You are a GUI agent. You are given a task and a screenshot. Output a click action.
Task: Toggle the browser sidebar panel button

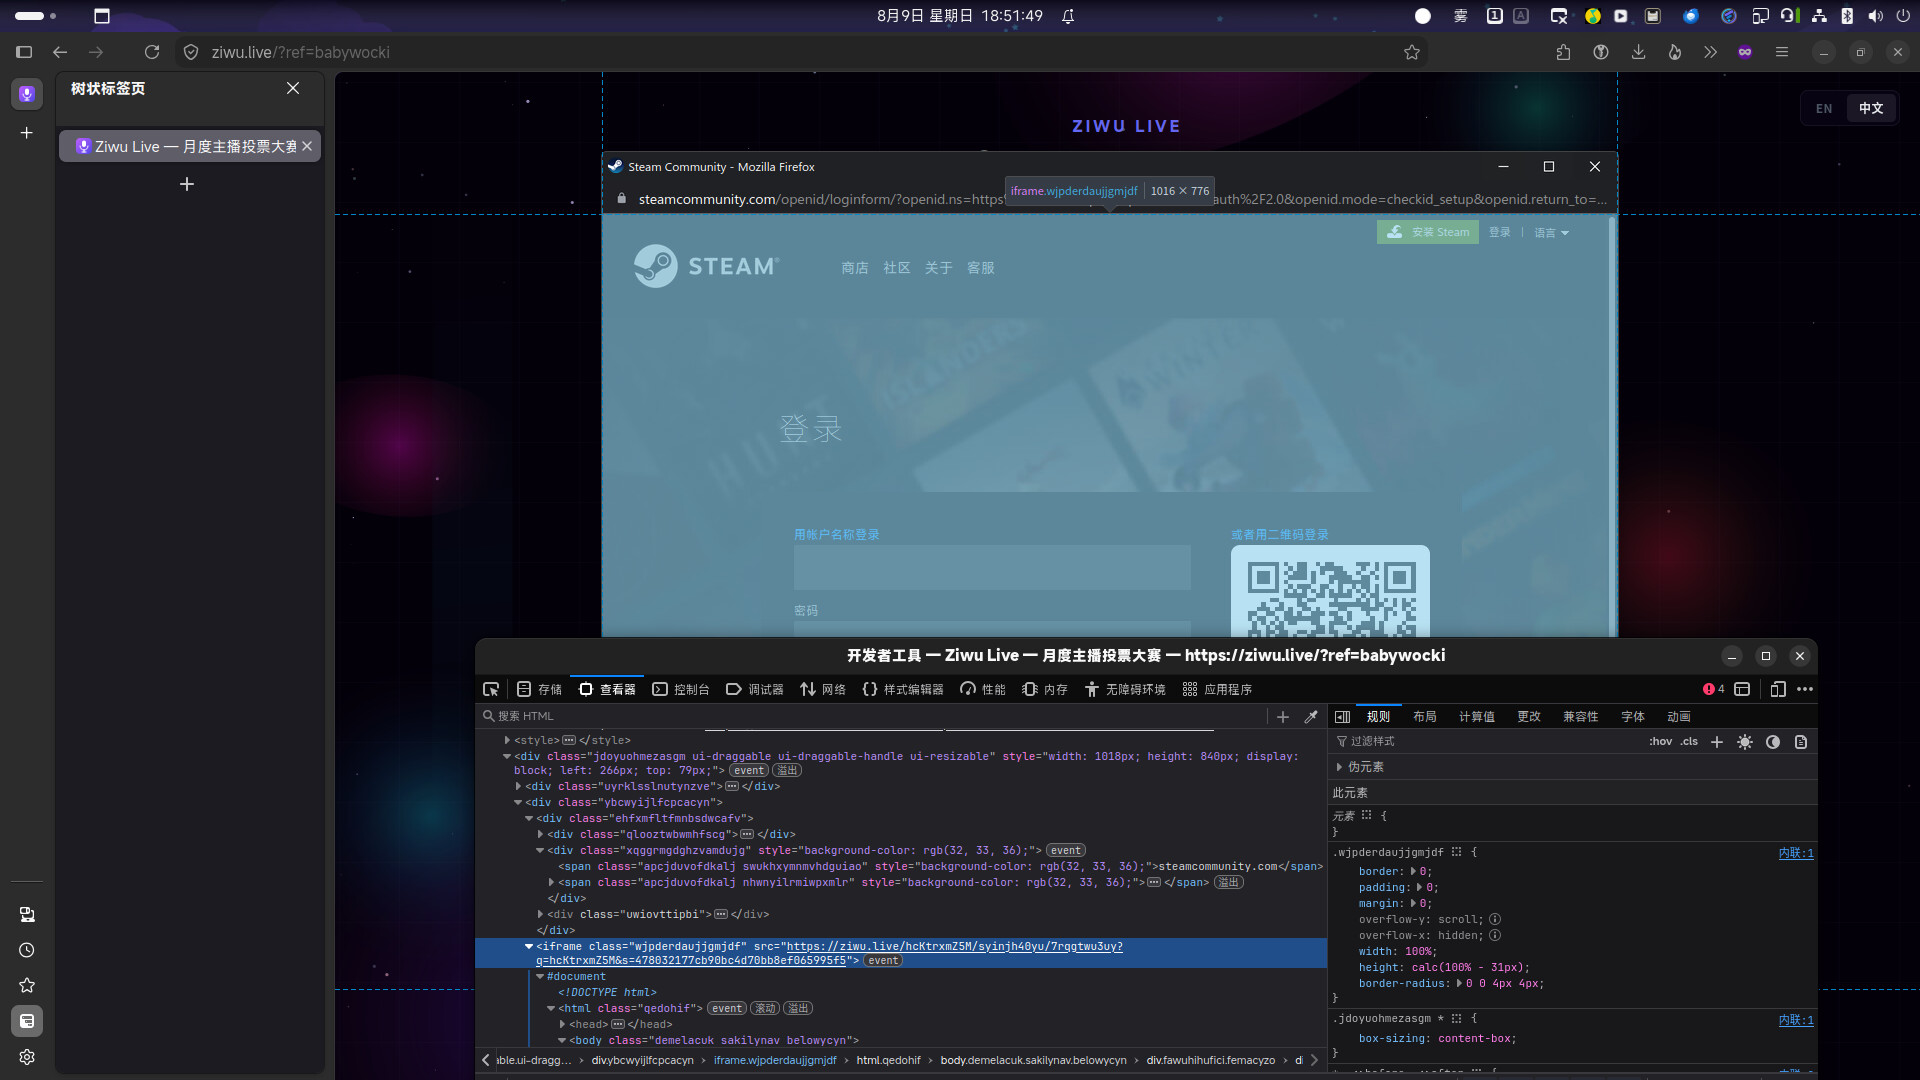[x=24, y=52]
